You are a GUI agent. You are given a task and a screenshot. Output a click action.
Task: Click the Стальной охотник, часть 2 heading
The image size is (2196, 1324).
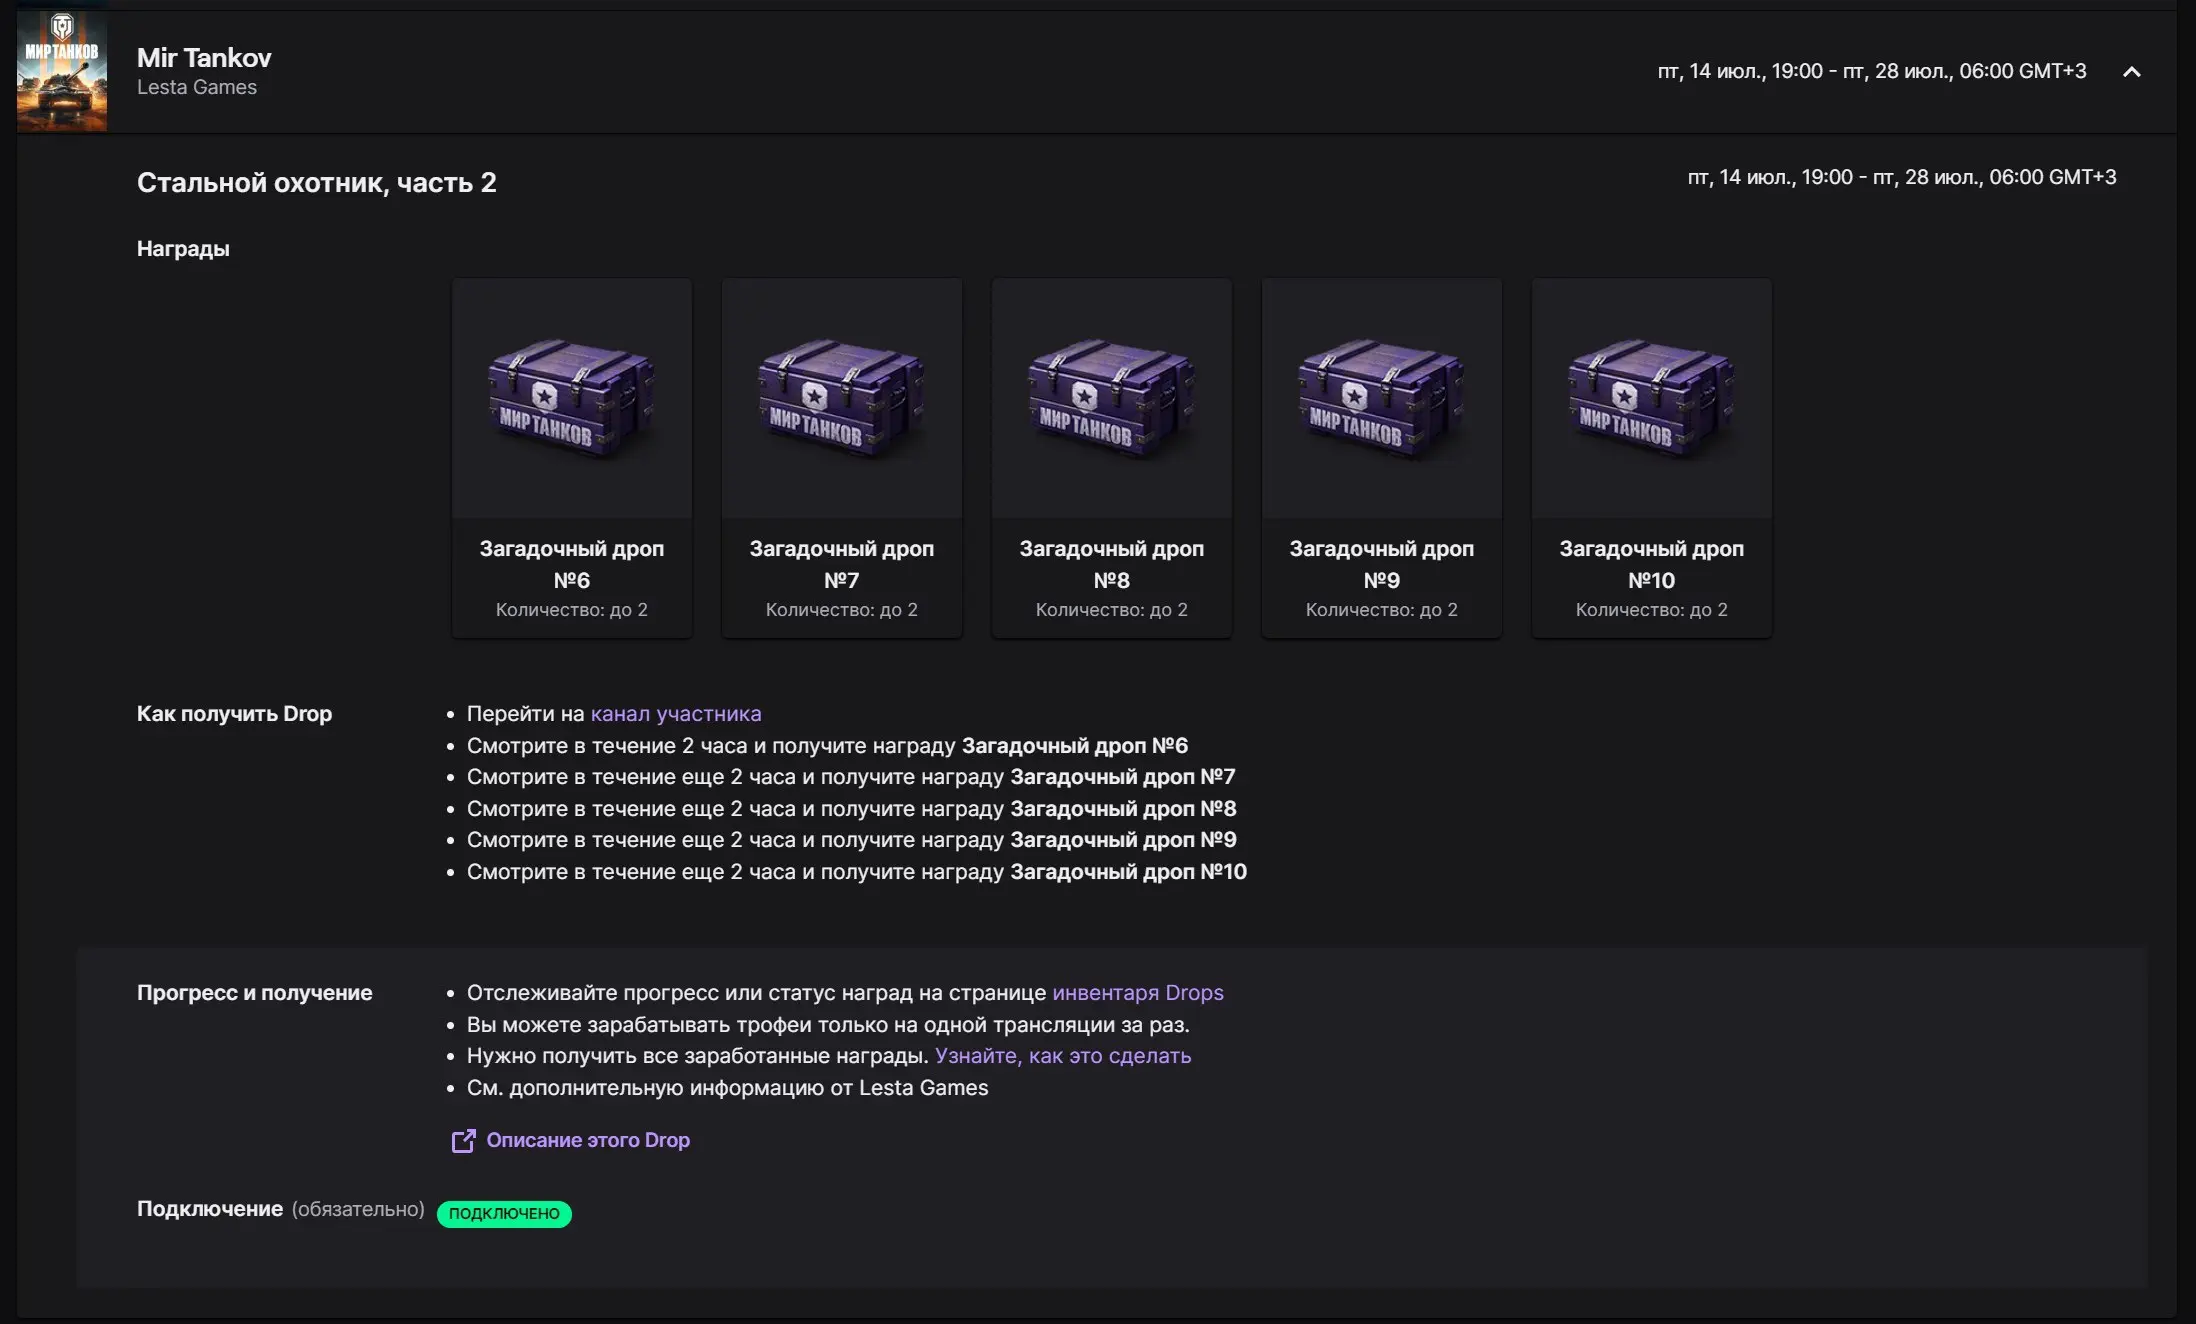click(317, 183)
